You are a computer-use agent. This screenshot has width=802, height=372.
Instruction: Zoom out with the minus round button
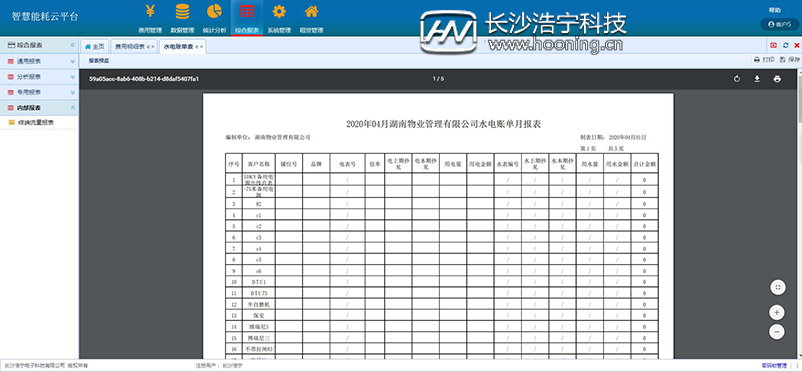[776, 332]
